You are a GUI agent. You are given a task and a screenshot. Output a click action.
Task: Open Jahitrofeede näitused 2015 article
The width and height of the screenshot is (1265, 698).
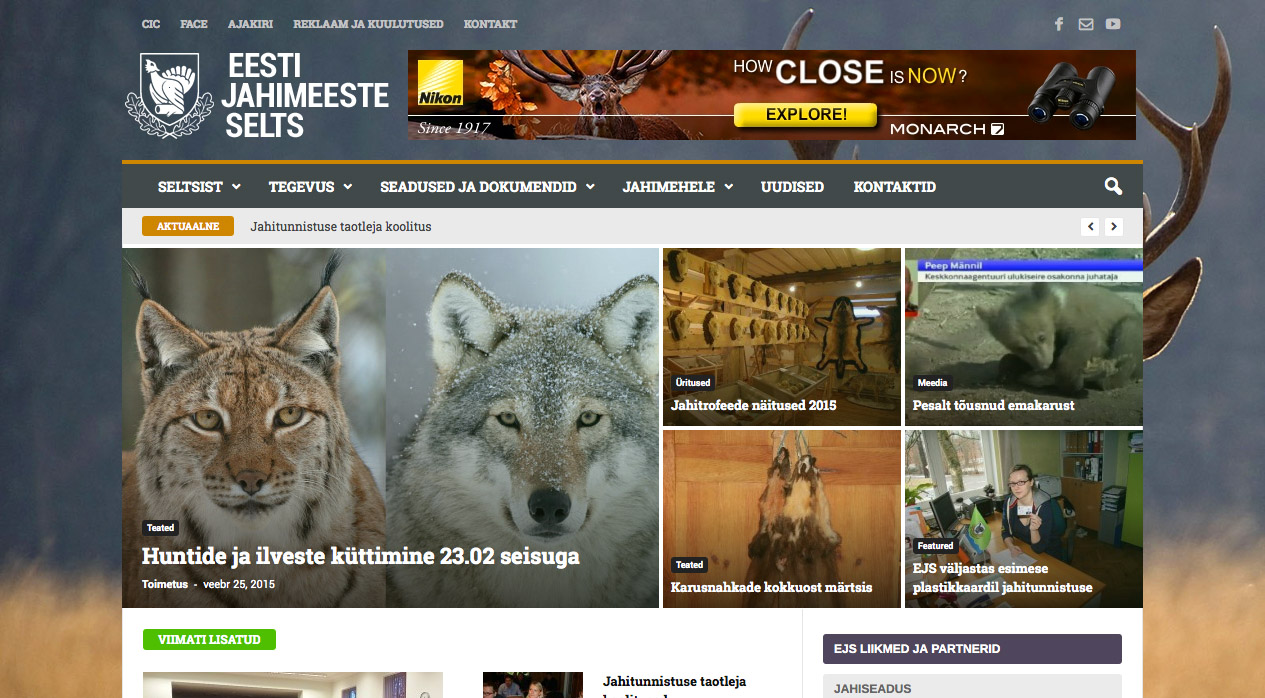click(753, 405)
